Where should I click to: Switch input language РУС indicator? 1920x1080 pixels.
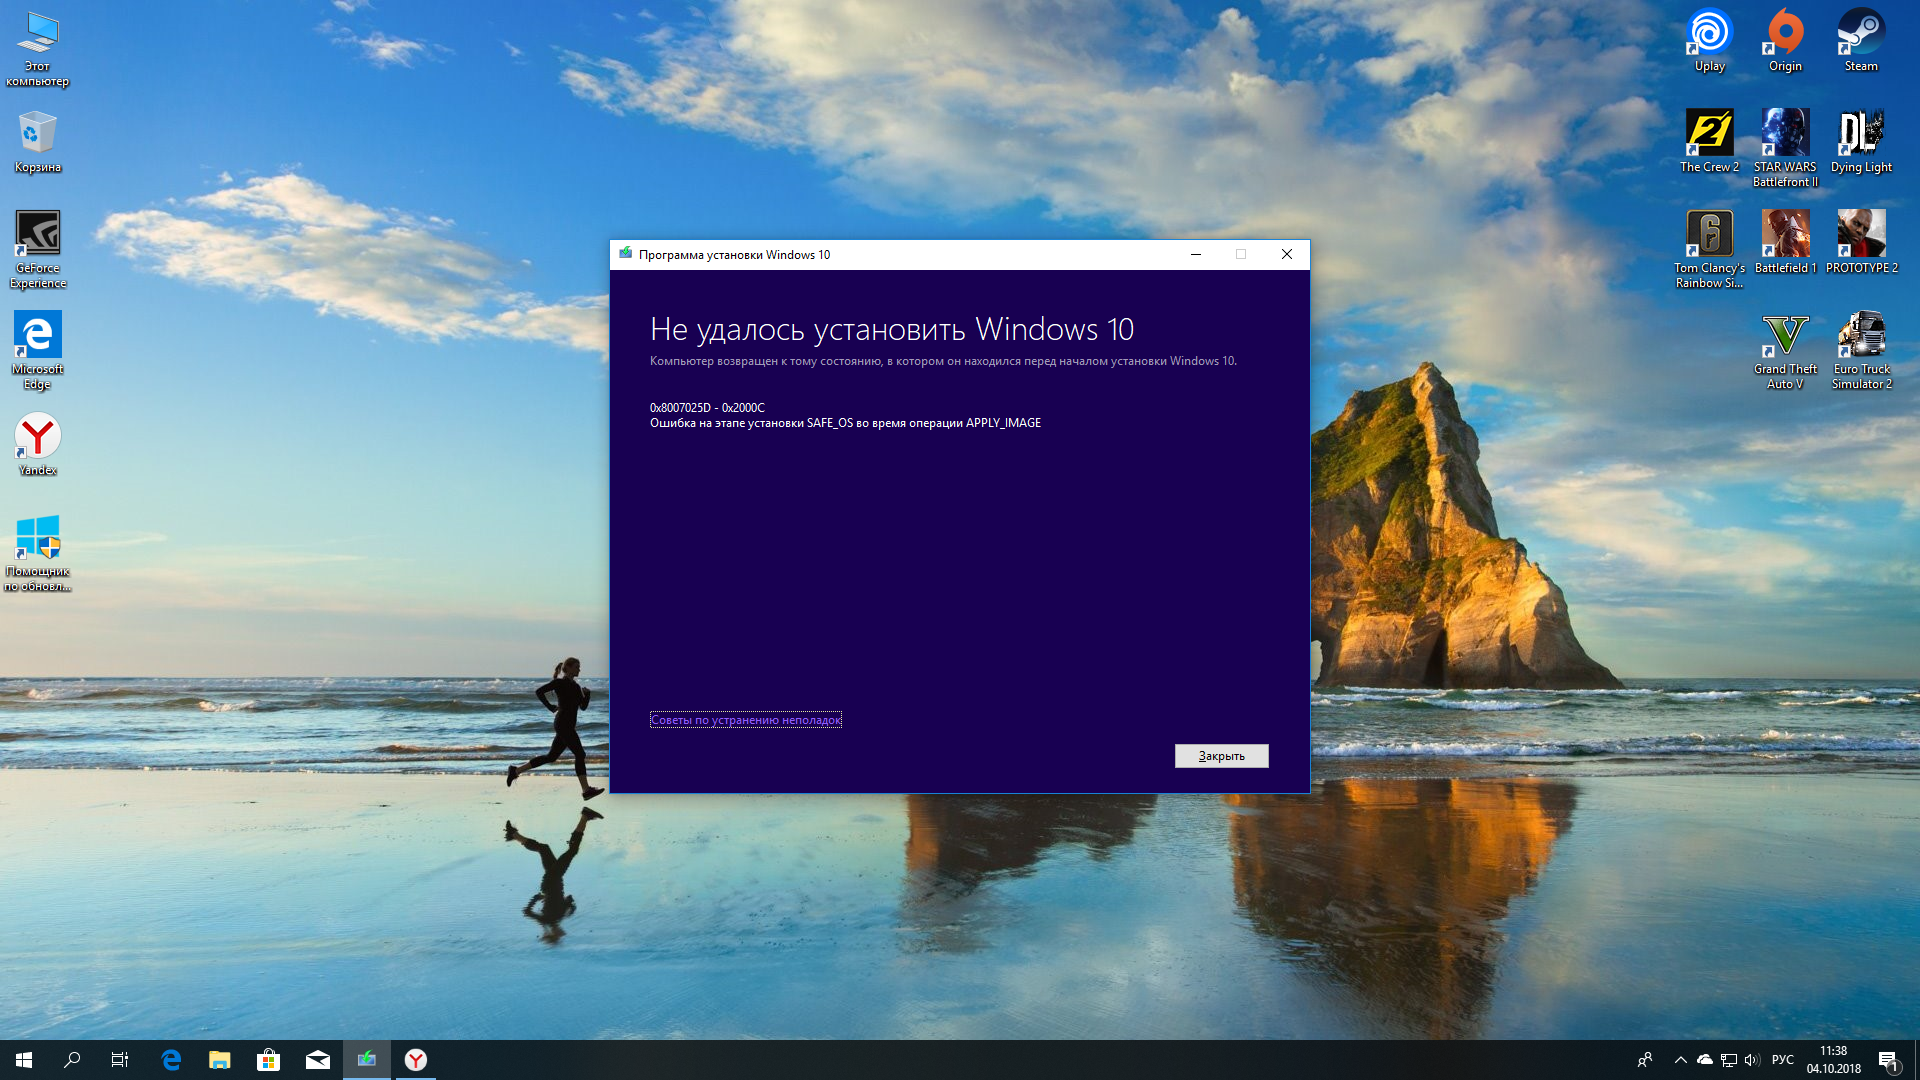click(1783, 1060)
